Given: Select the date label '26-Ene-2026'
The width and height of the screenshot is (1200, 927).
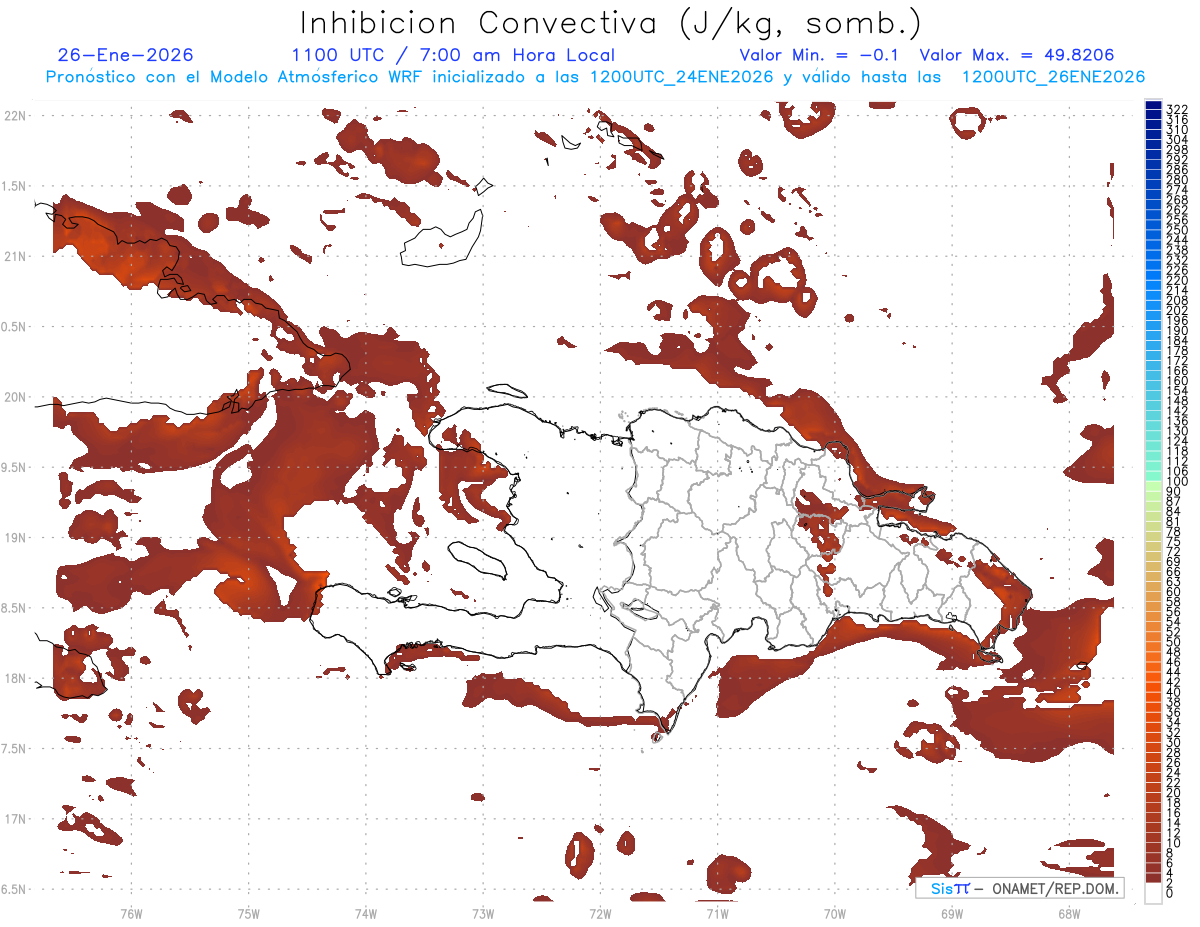Looking at the screenshot, I should [126, 56].
